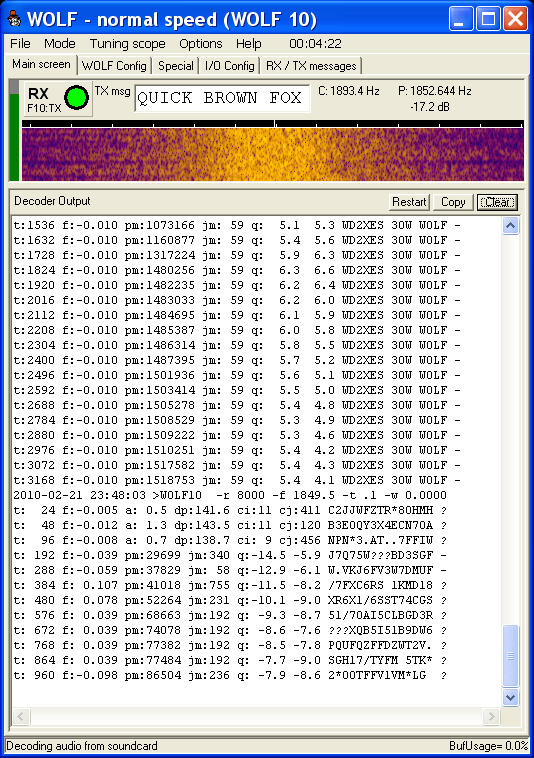Click the scroll up arrow of decoder output
534x758 pixels.
pos(511,226)
